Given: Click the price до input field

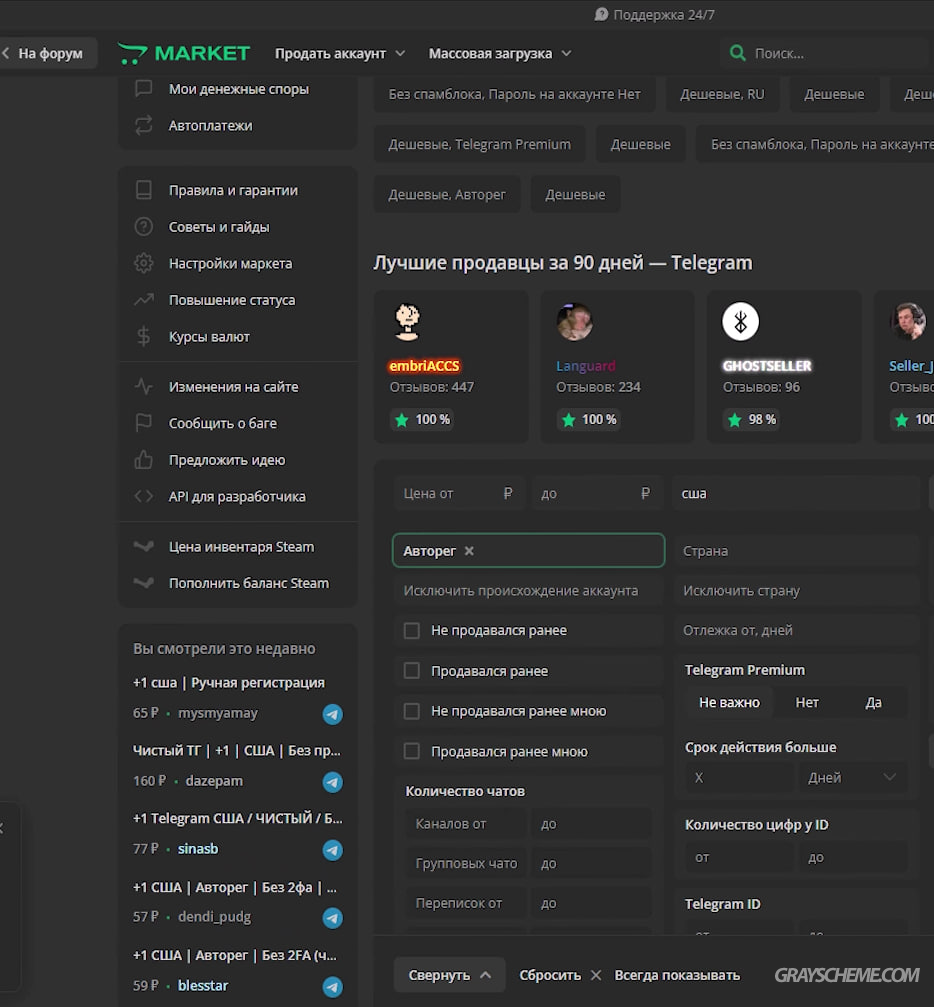Looking at the screenshot, I should (597, 493).
